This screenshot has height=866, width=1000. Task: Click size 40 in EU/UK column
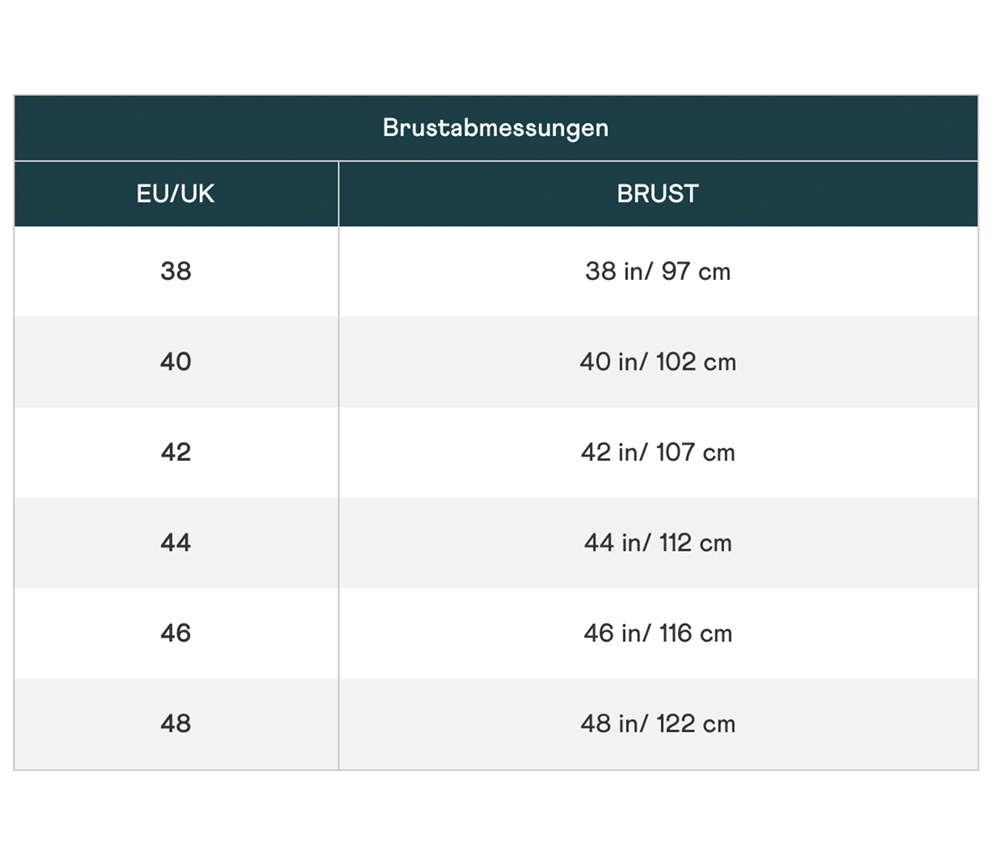click(x=176, y=361)
